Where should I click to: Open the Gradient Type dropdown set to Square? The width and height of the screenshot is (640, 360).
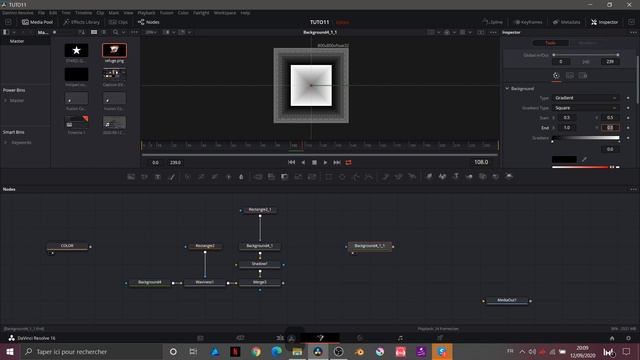pyautogui.click(x=585, y=108)
